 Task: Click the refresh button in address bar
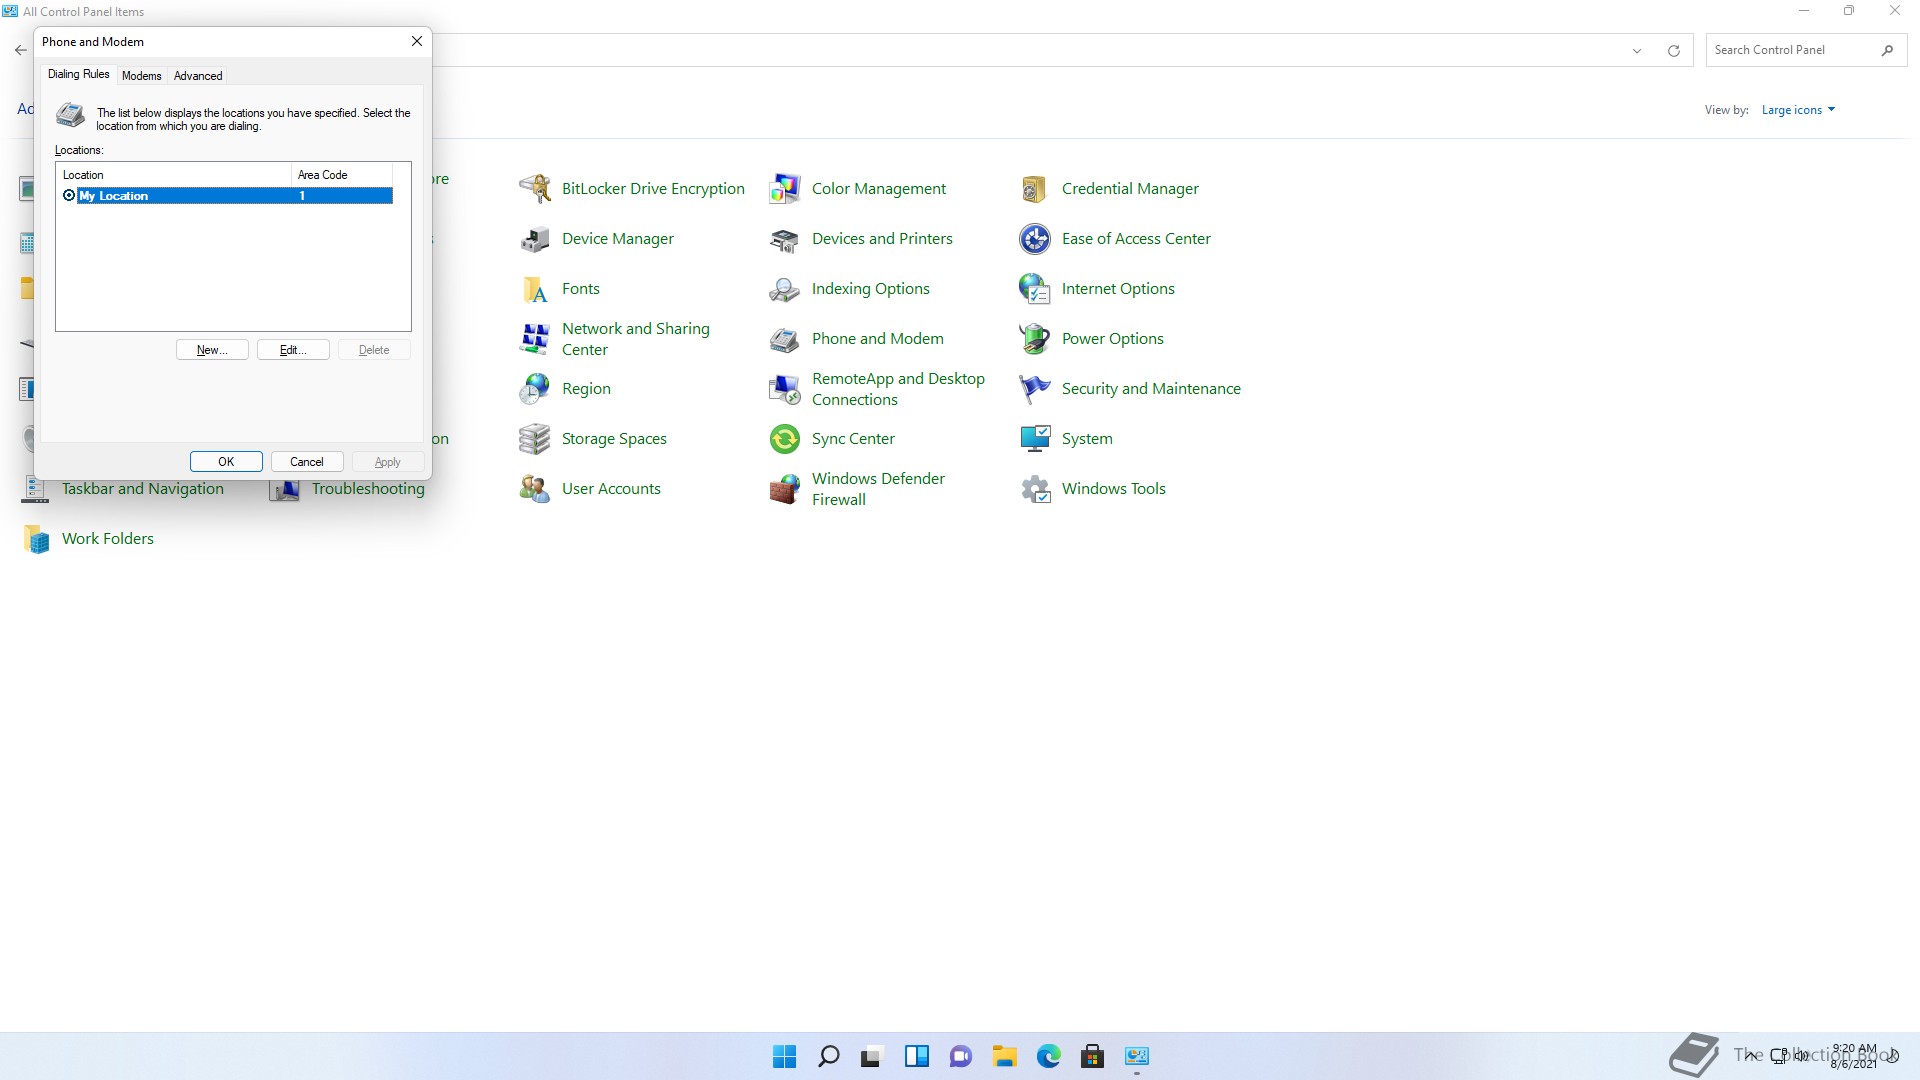1673,51
